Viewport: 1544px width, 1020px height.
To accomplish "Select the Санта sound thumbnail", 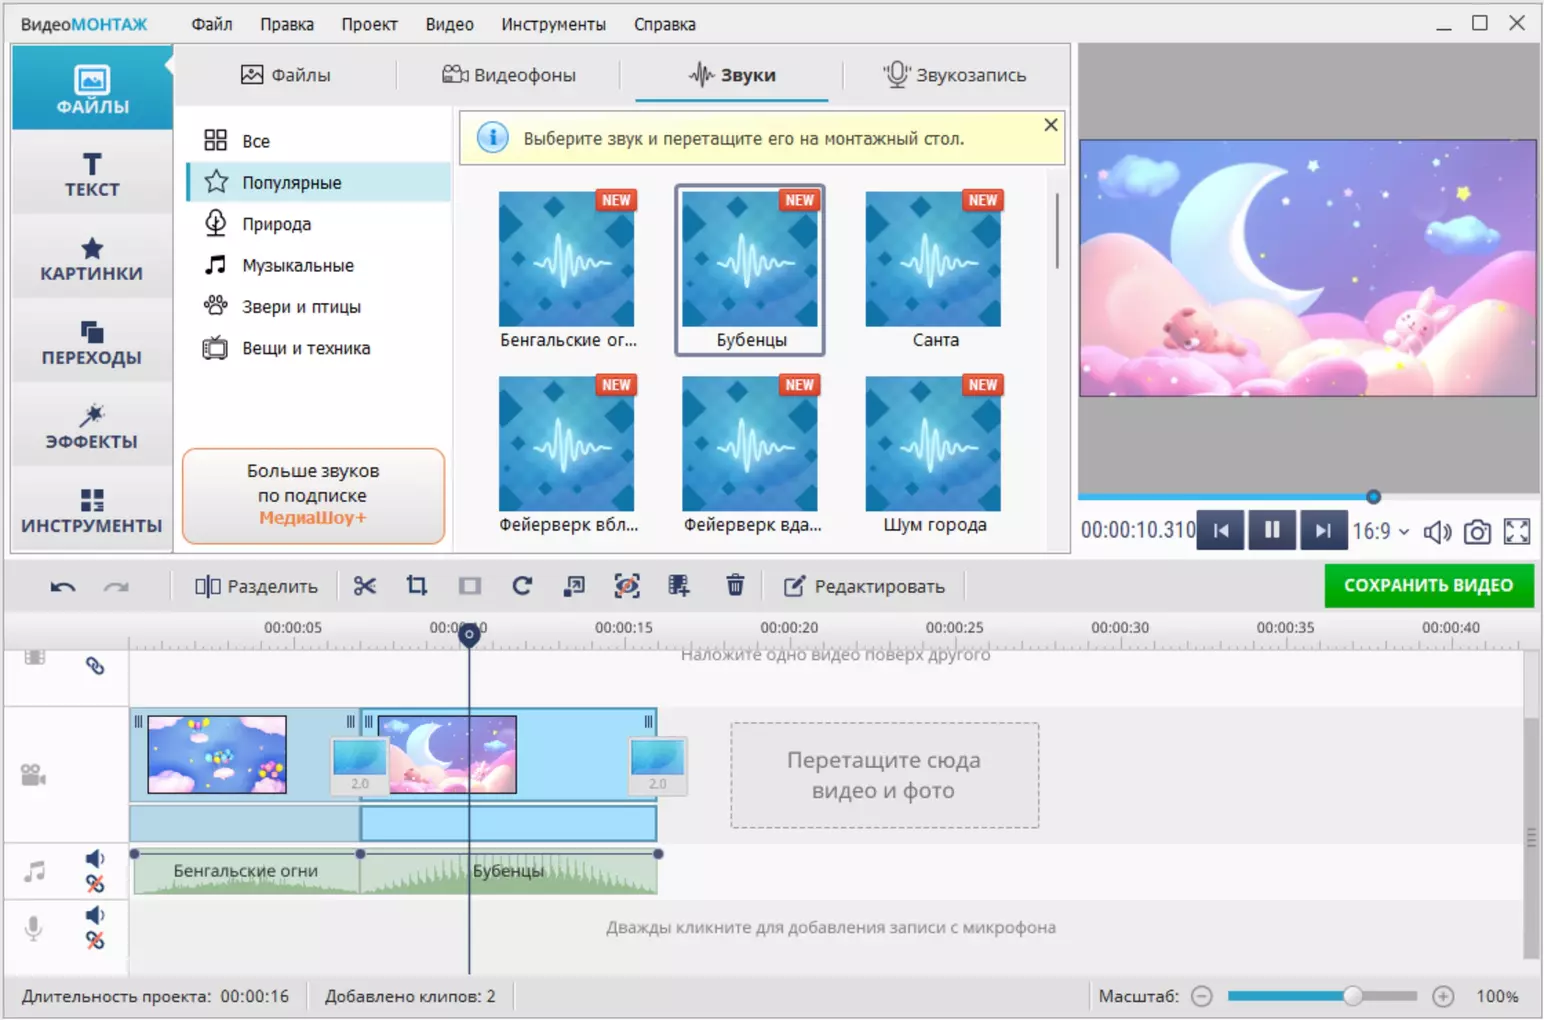I will coord(934,269).
